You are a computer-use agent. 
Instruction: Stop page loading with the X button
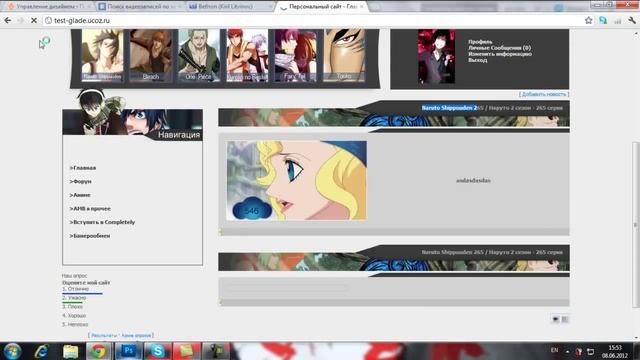coord(34,20)
